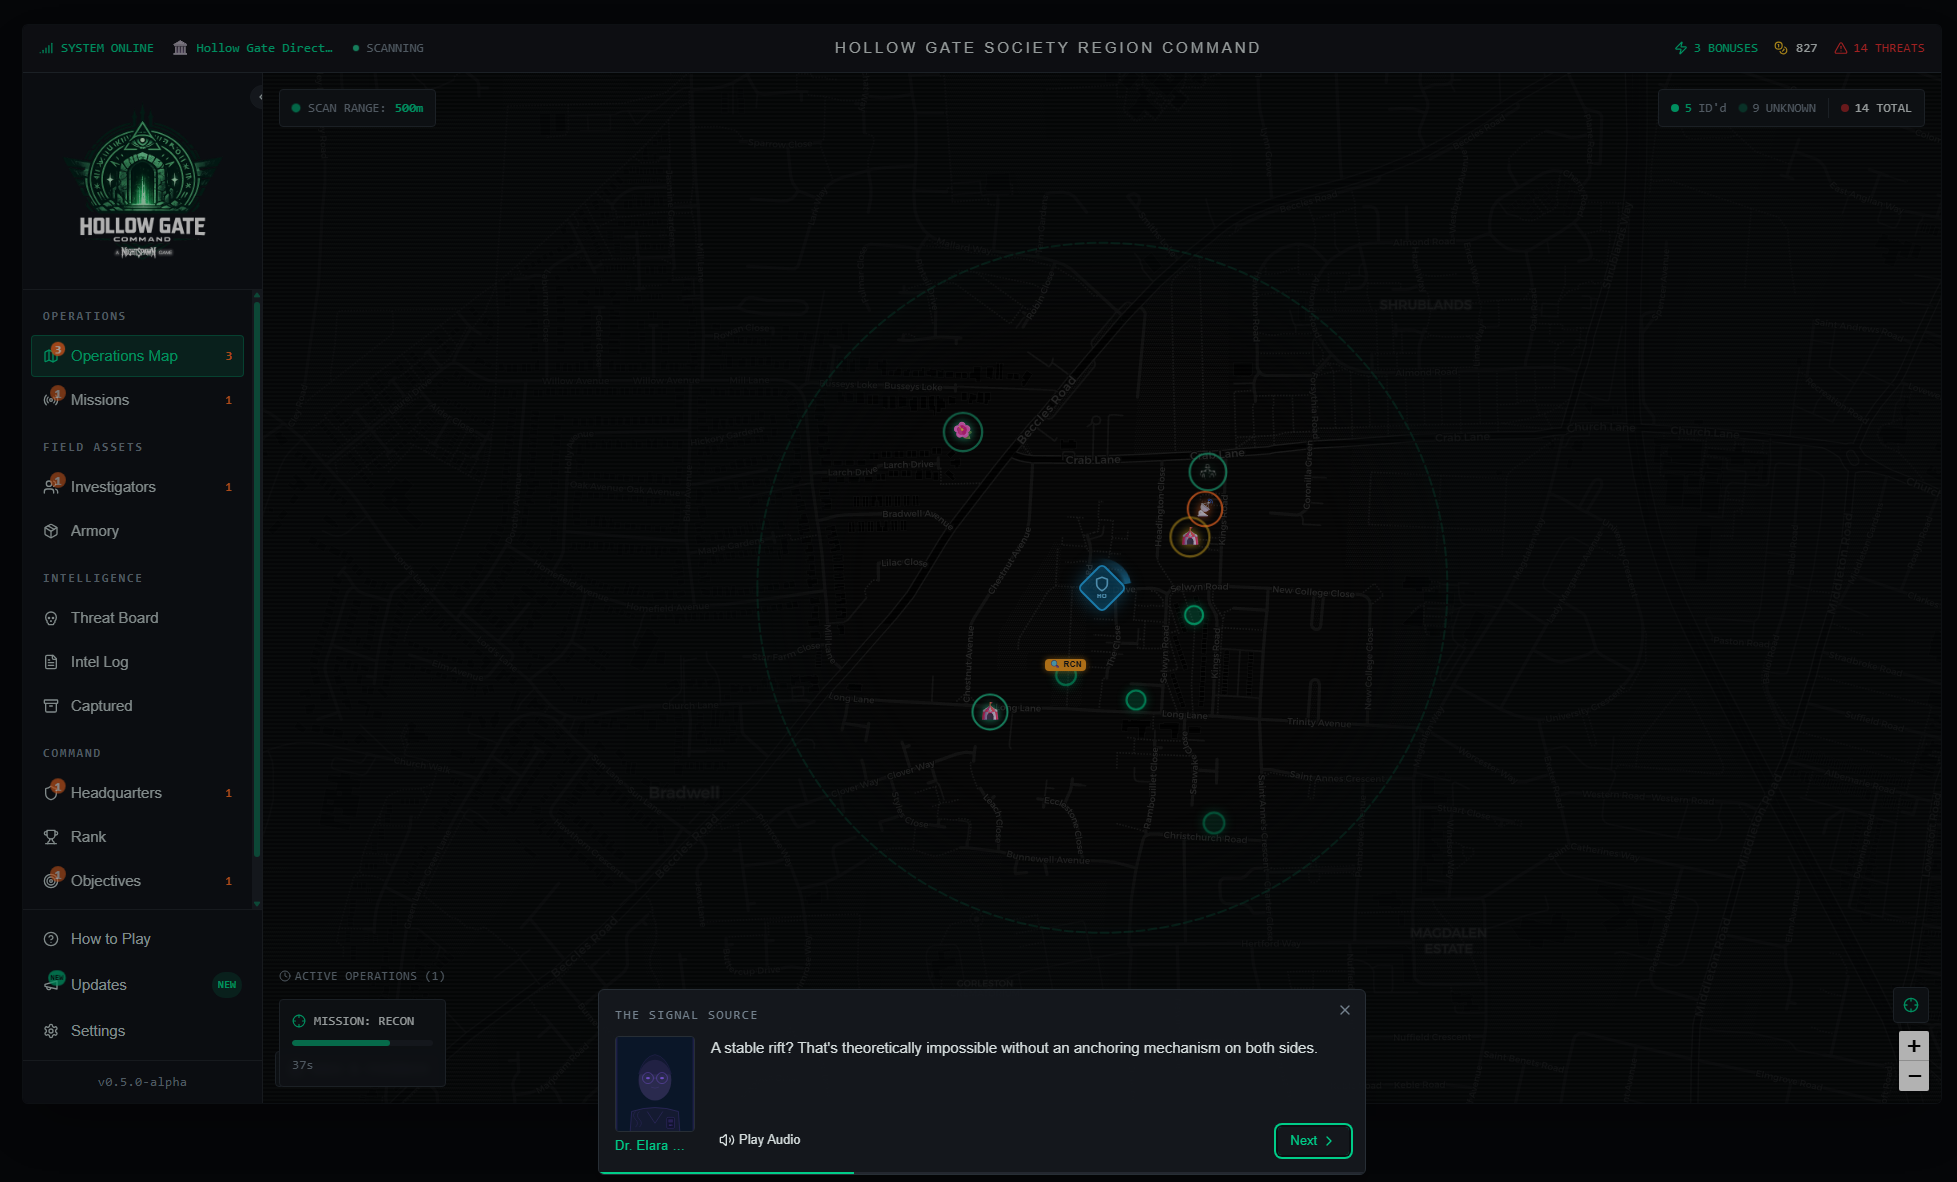Open the Missions menu item
The height and width of the screenshot is (1182, 1957).
pos(100,400)
